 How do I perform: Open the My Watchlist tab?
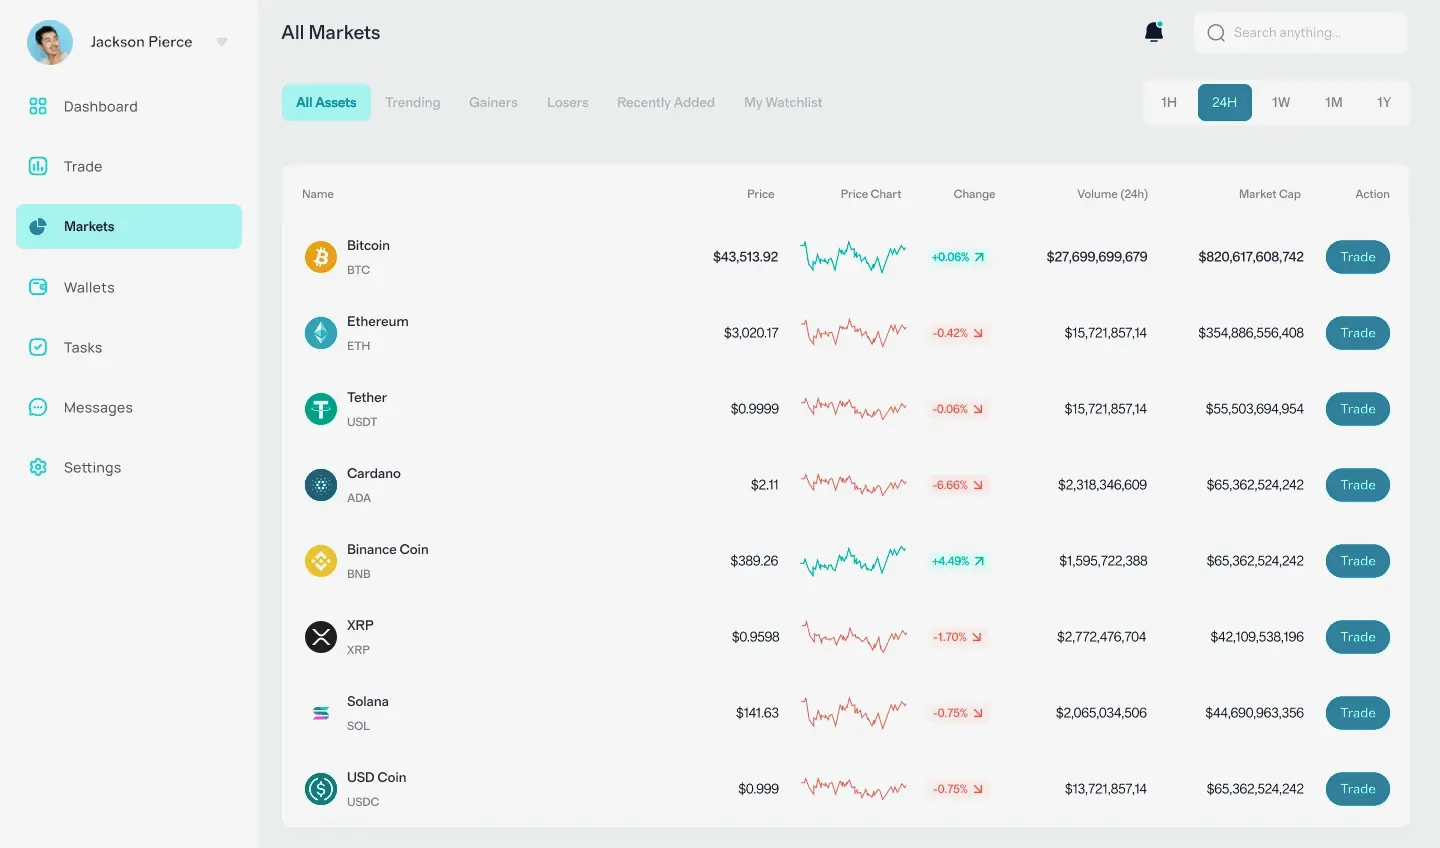click(783, 102)
